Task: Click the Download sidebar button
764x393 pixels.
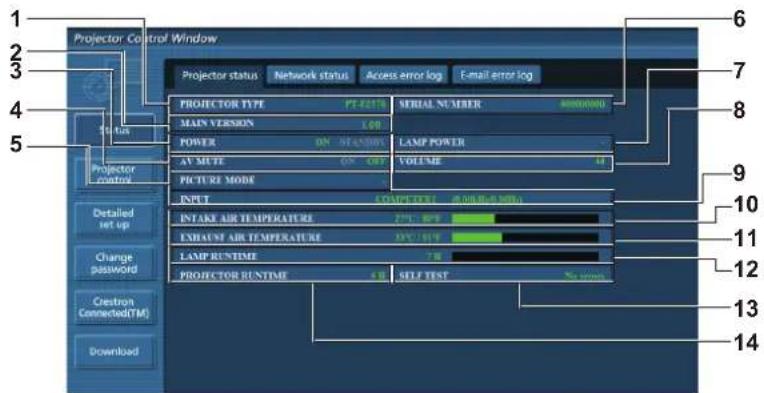Action: (x=115, y=351)
